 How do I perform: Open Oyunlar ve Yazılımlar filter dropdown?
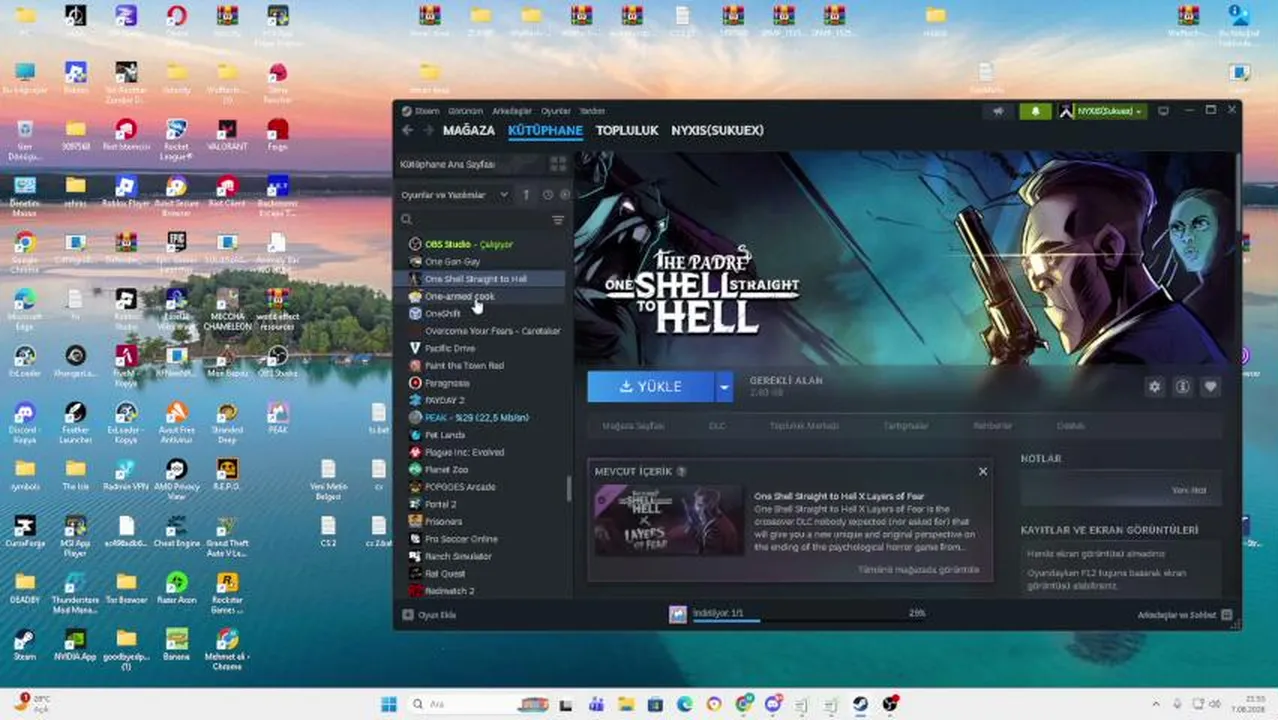[x=455, y=194]
